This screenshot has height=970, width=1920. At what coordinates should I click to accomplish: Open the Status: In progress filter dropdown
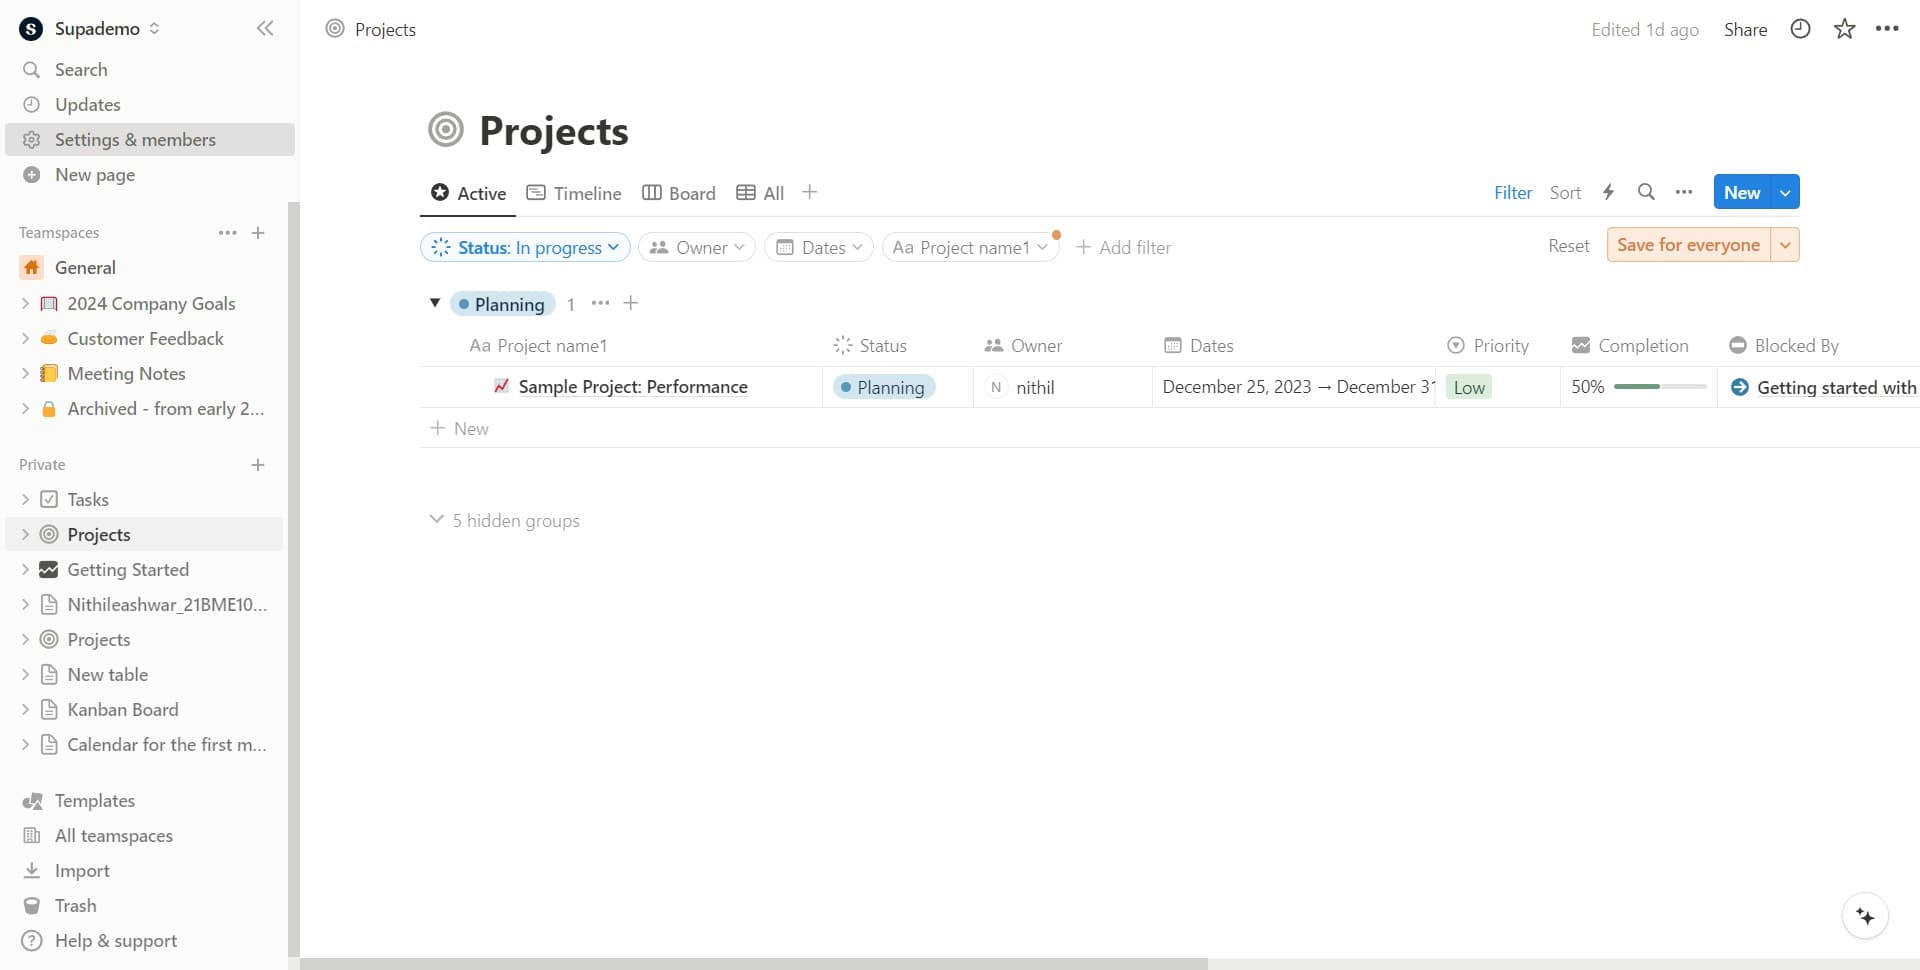(x=525, y=247)
